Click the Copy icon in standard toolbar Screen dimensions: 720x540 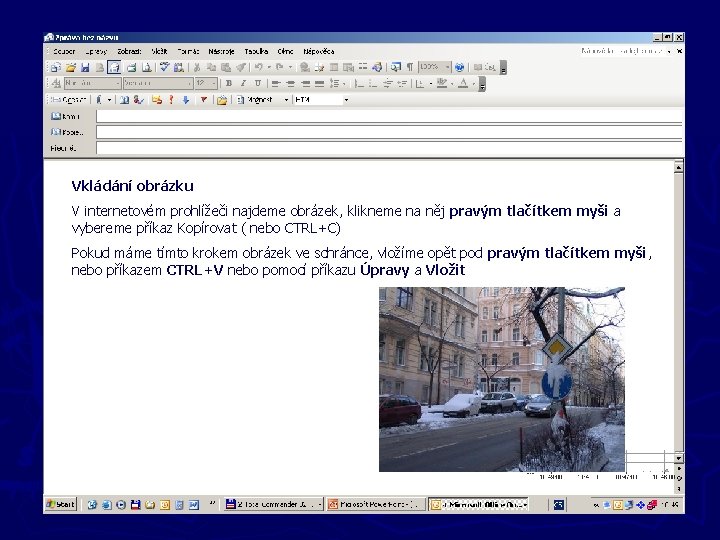click(x=211, y=68)
